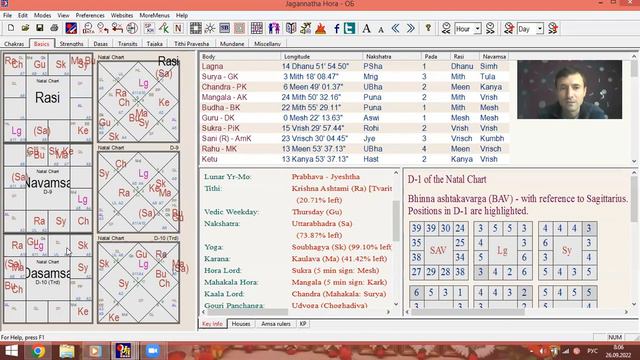Save the chart with the floppy disk icon
Screen dimensions: 640x360
pos(40,28)
